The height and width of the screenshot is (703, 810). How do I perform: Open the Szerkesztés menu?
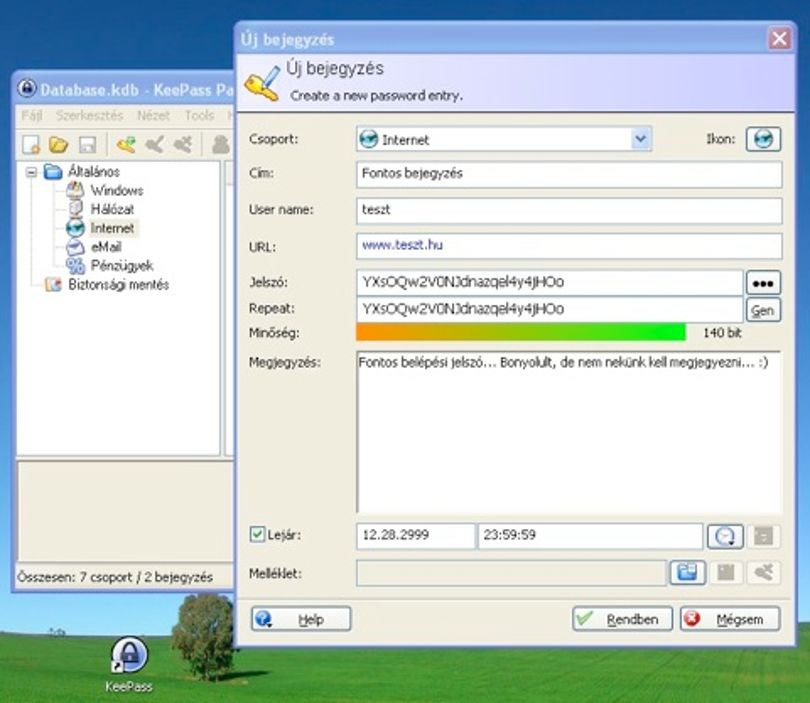pyautogui.click(x=89, y=115)
